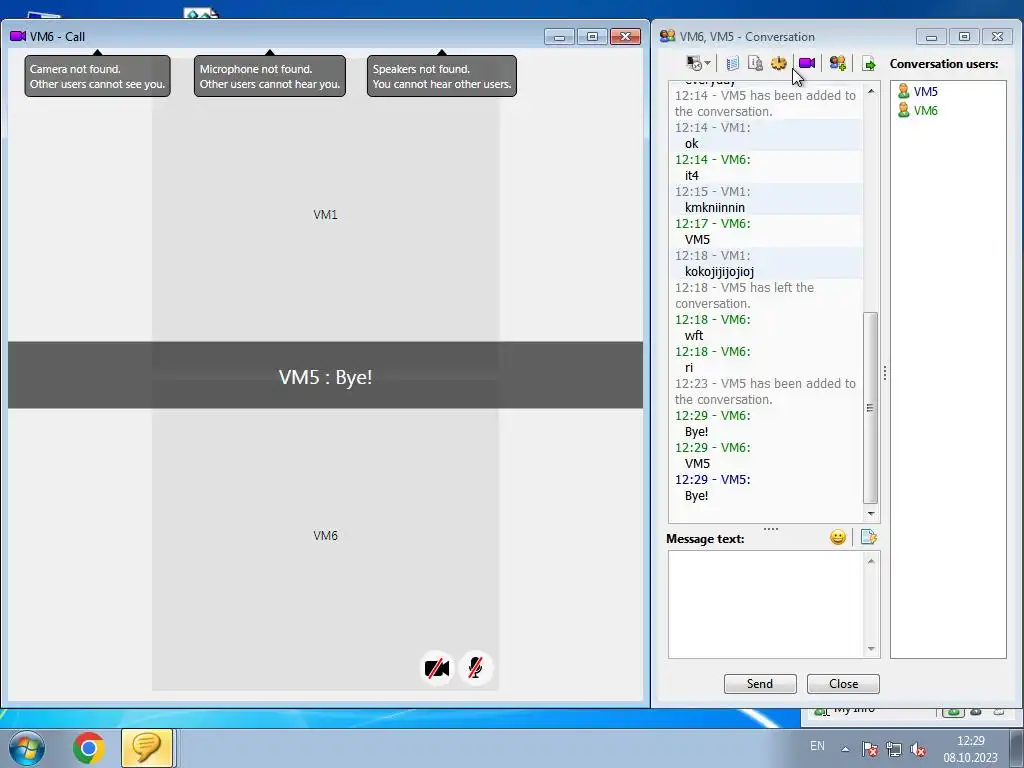Toggle the camera off button in call
The height and width of the screenshot is (768, 1024).
(x=437, y=668)
